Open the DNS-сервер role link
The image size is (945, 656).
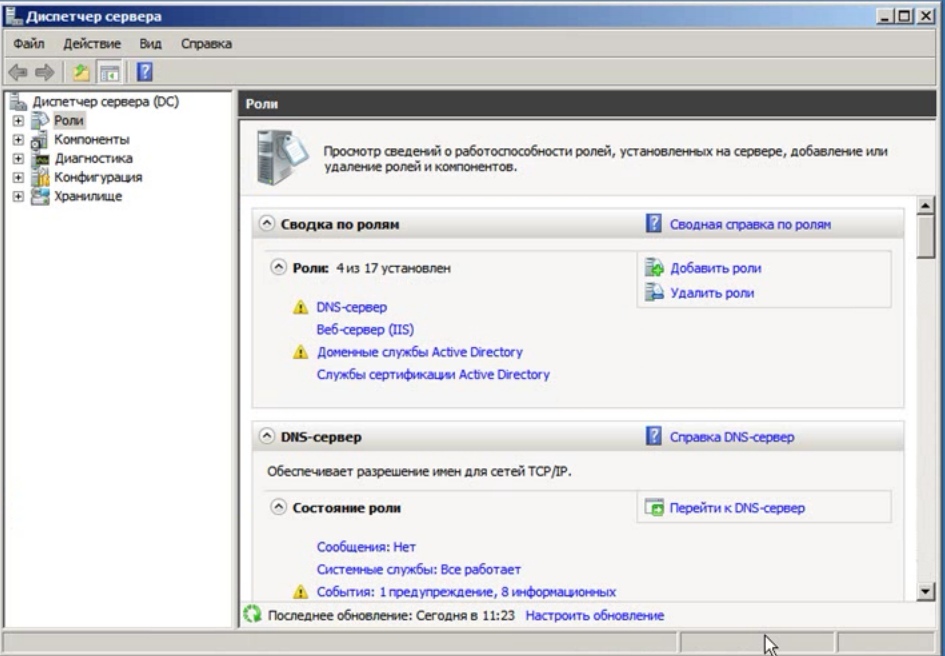(352, 308)
